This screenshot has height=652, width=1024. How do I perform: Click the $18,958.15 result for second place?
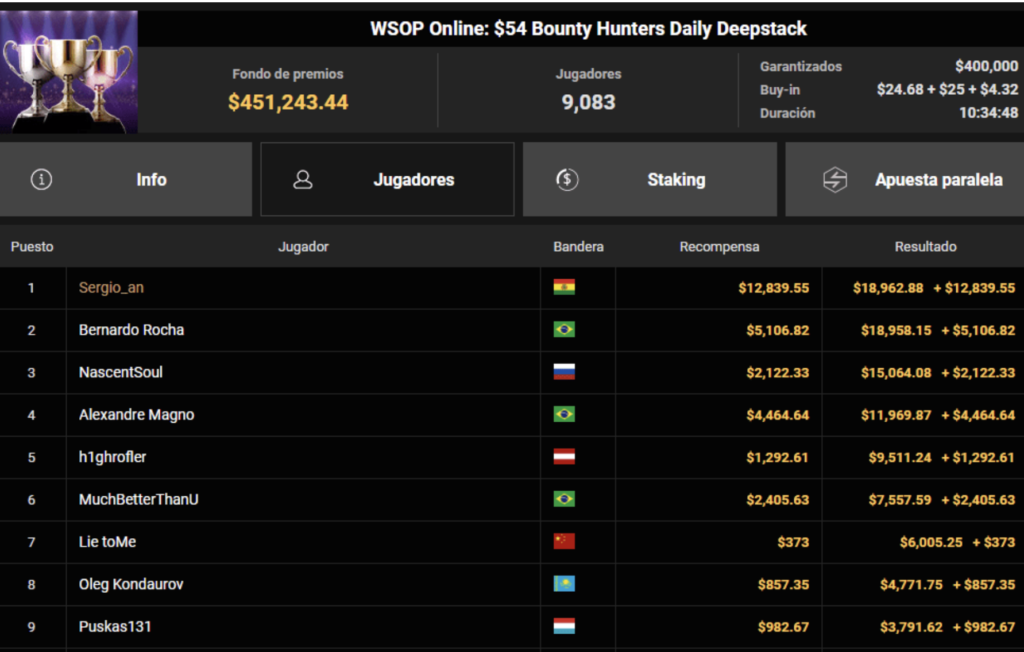tap(896, 331)
